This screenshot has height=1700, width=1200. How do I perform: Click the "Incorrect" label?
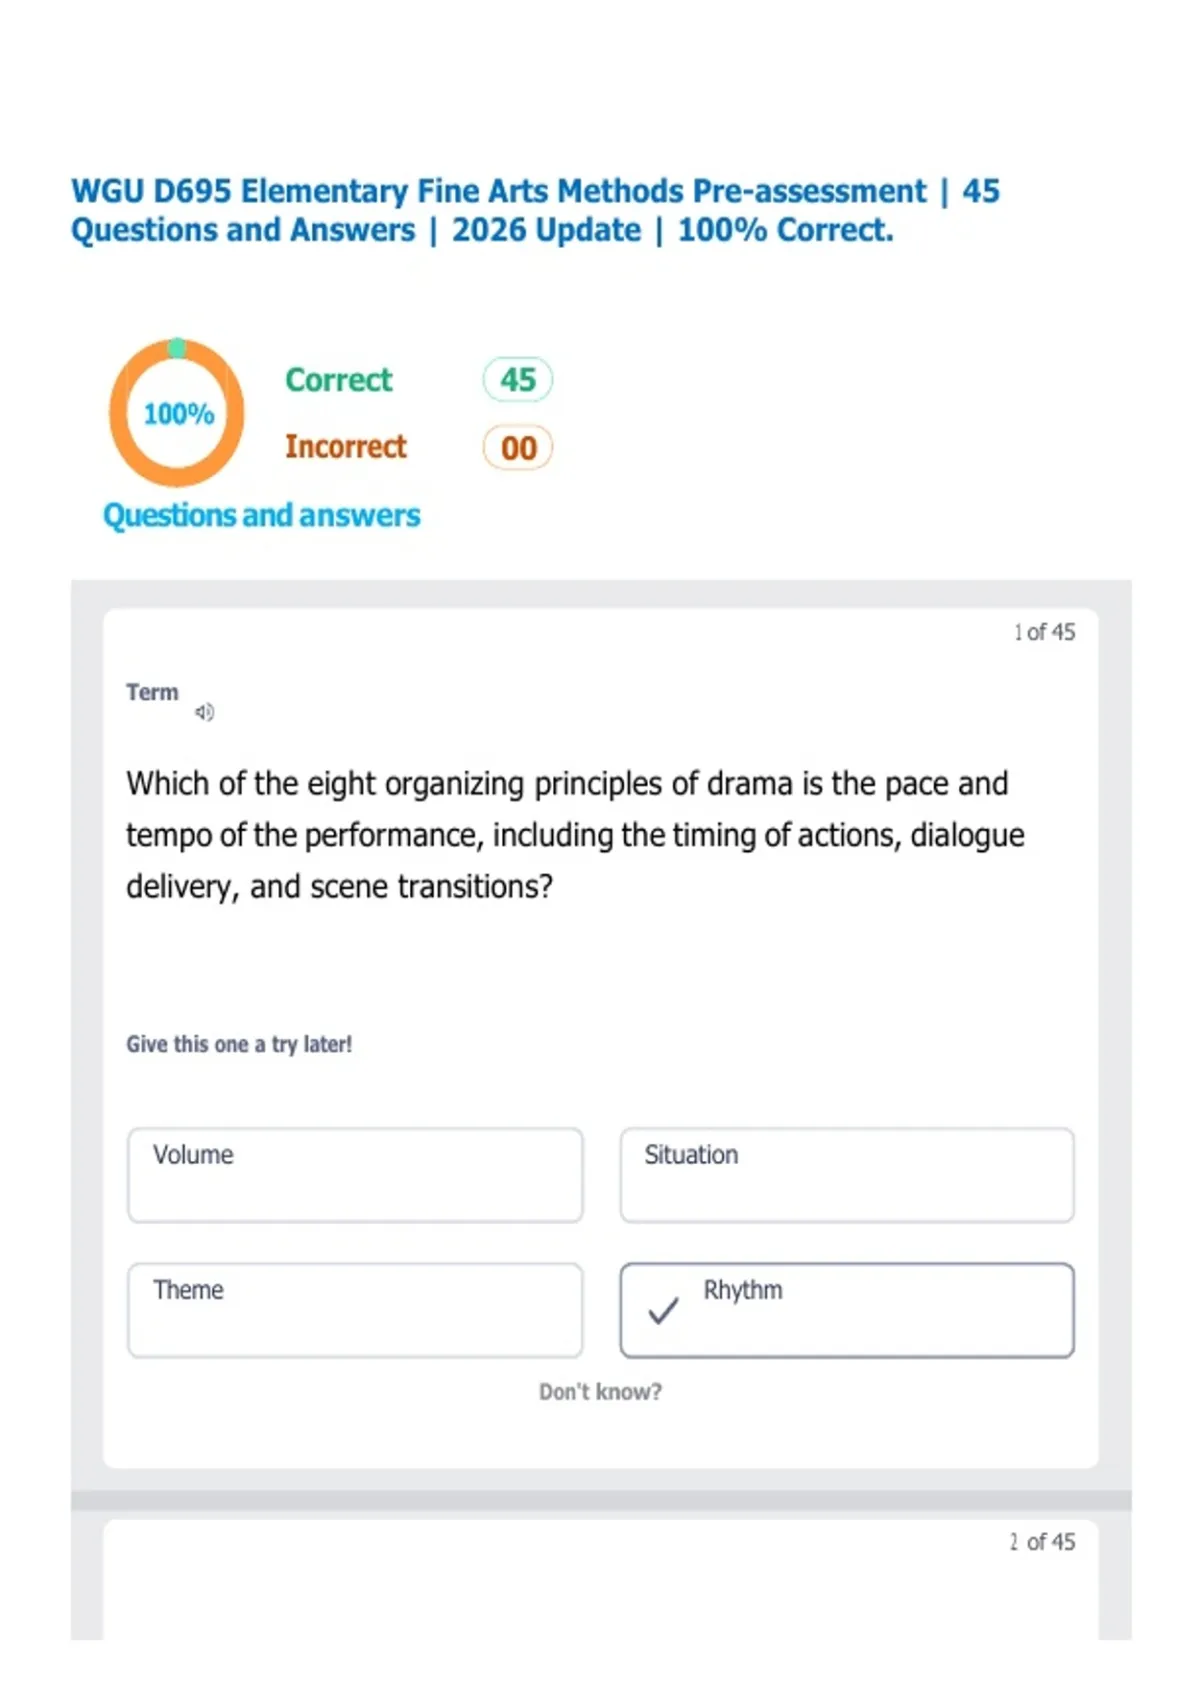(x=345, y=447)
